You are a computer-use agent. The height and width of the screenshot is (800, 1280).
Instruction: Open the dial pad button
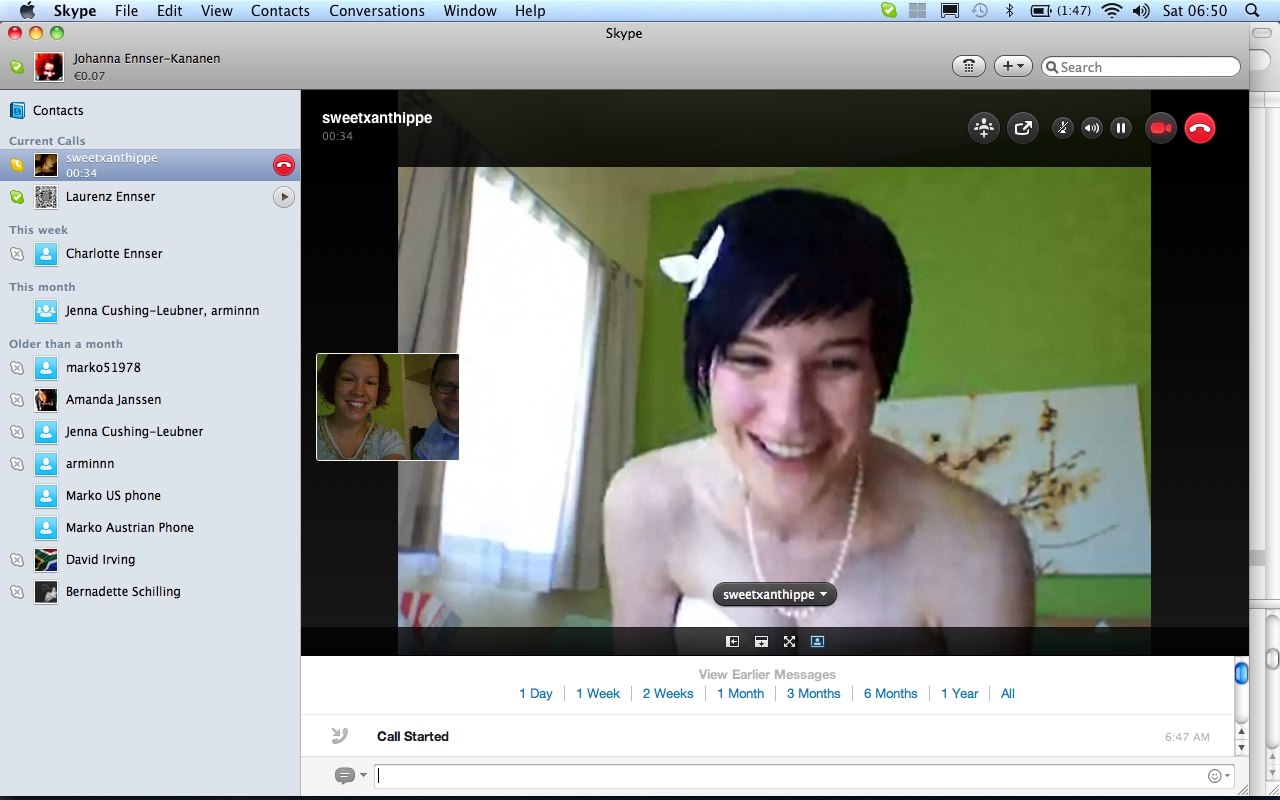click(x=968, y=66)
